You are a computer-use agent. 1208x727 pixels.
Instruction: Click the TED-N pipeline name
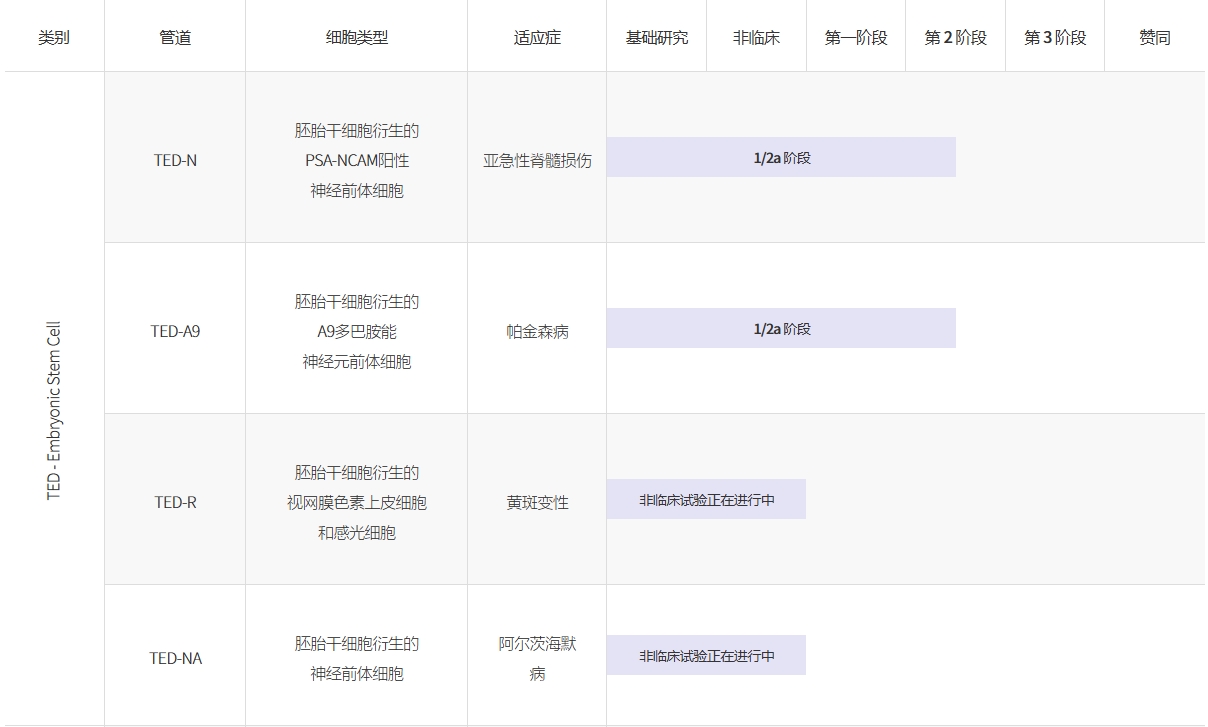(x=175, y=160)
